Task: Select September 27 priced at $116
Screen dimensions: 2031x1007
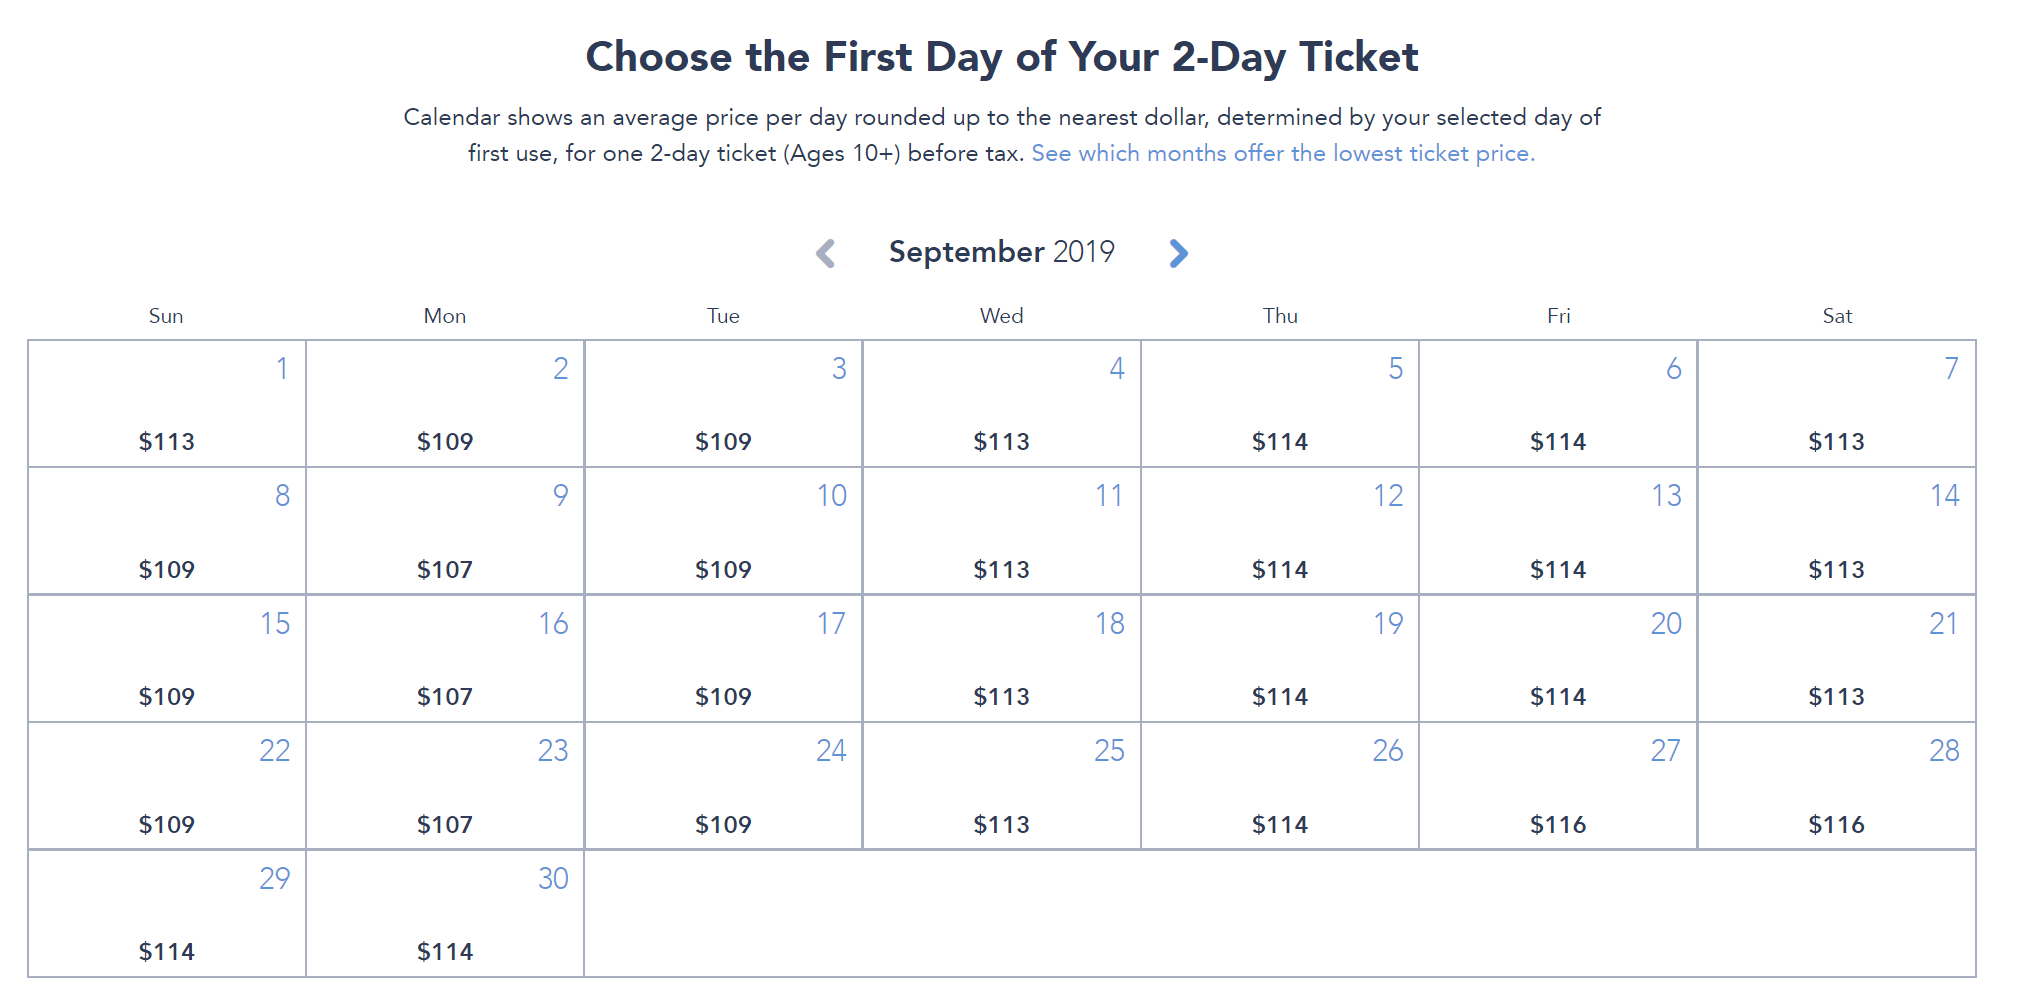Action: click(x=1558, y=786)
